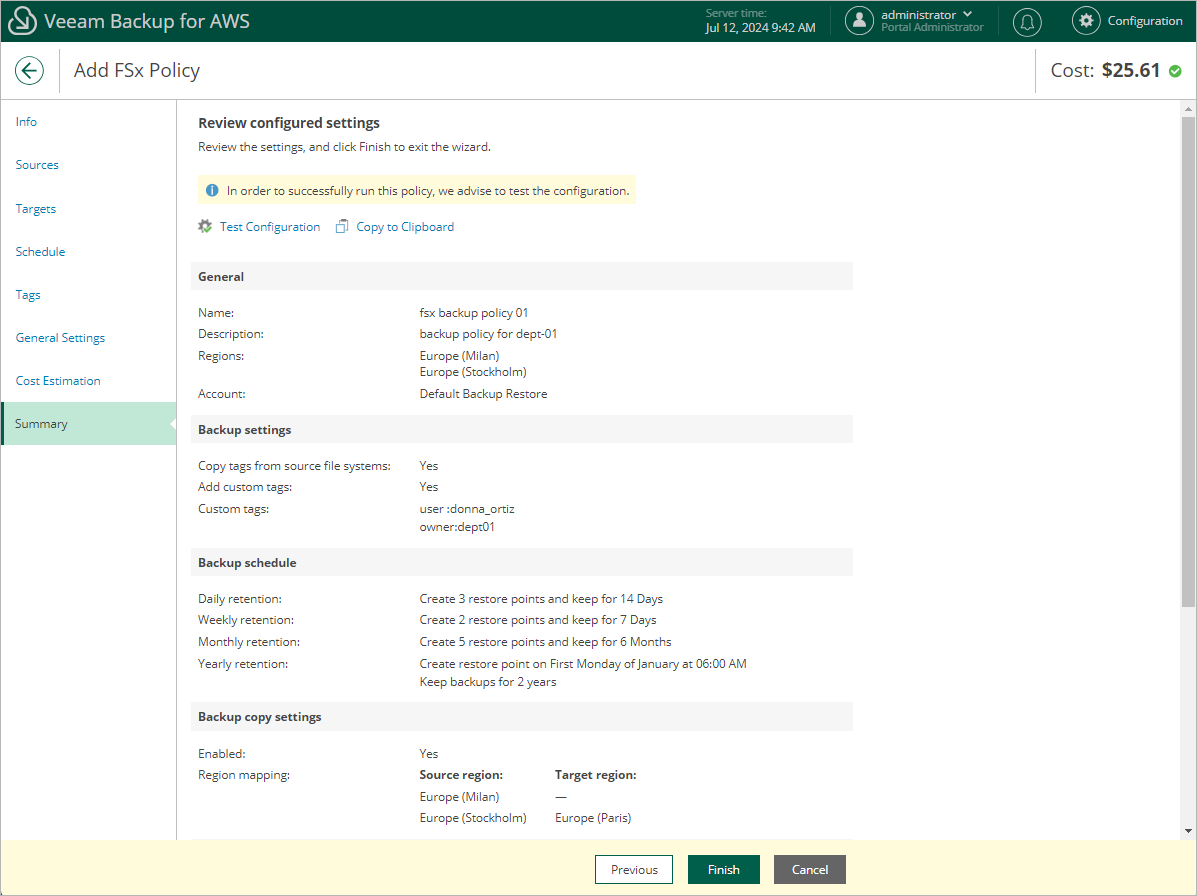Click the administrator user avatar icon

pos(859,21)
